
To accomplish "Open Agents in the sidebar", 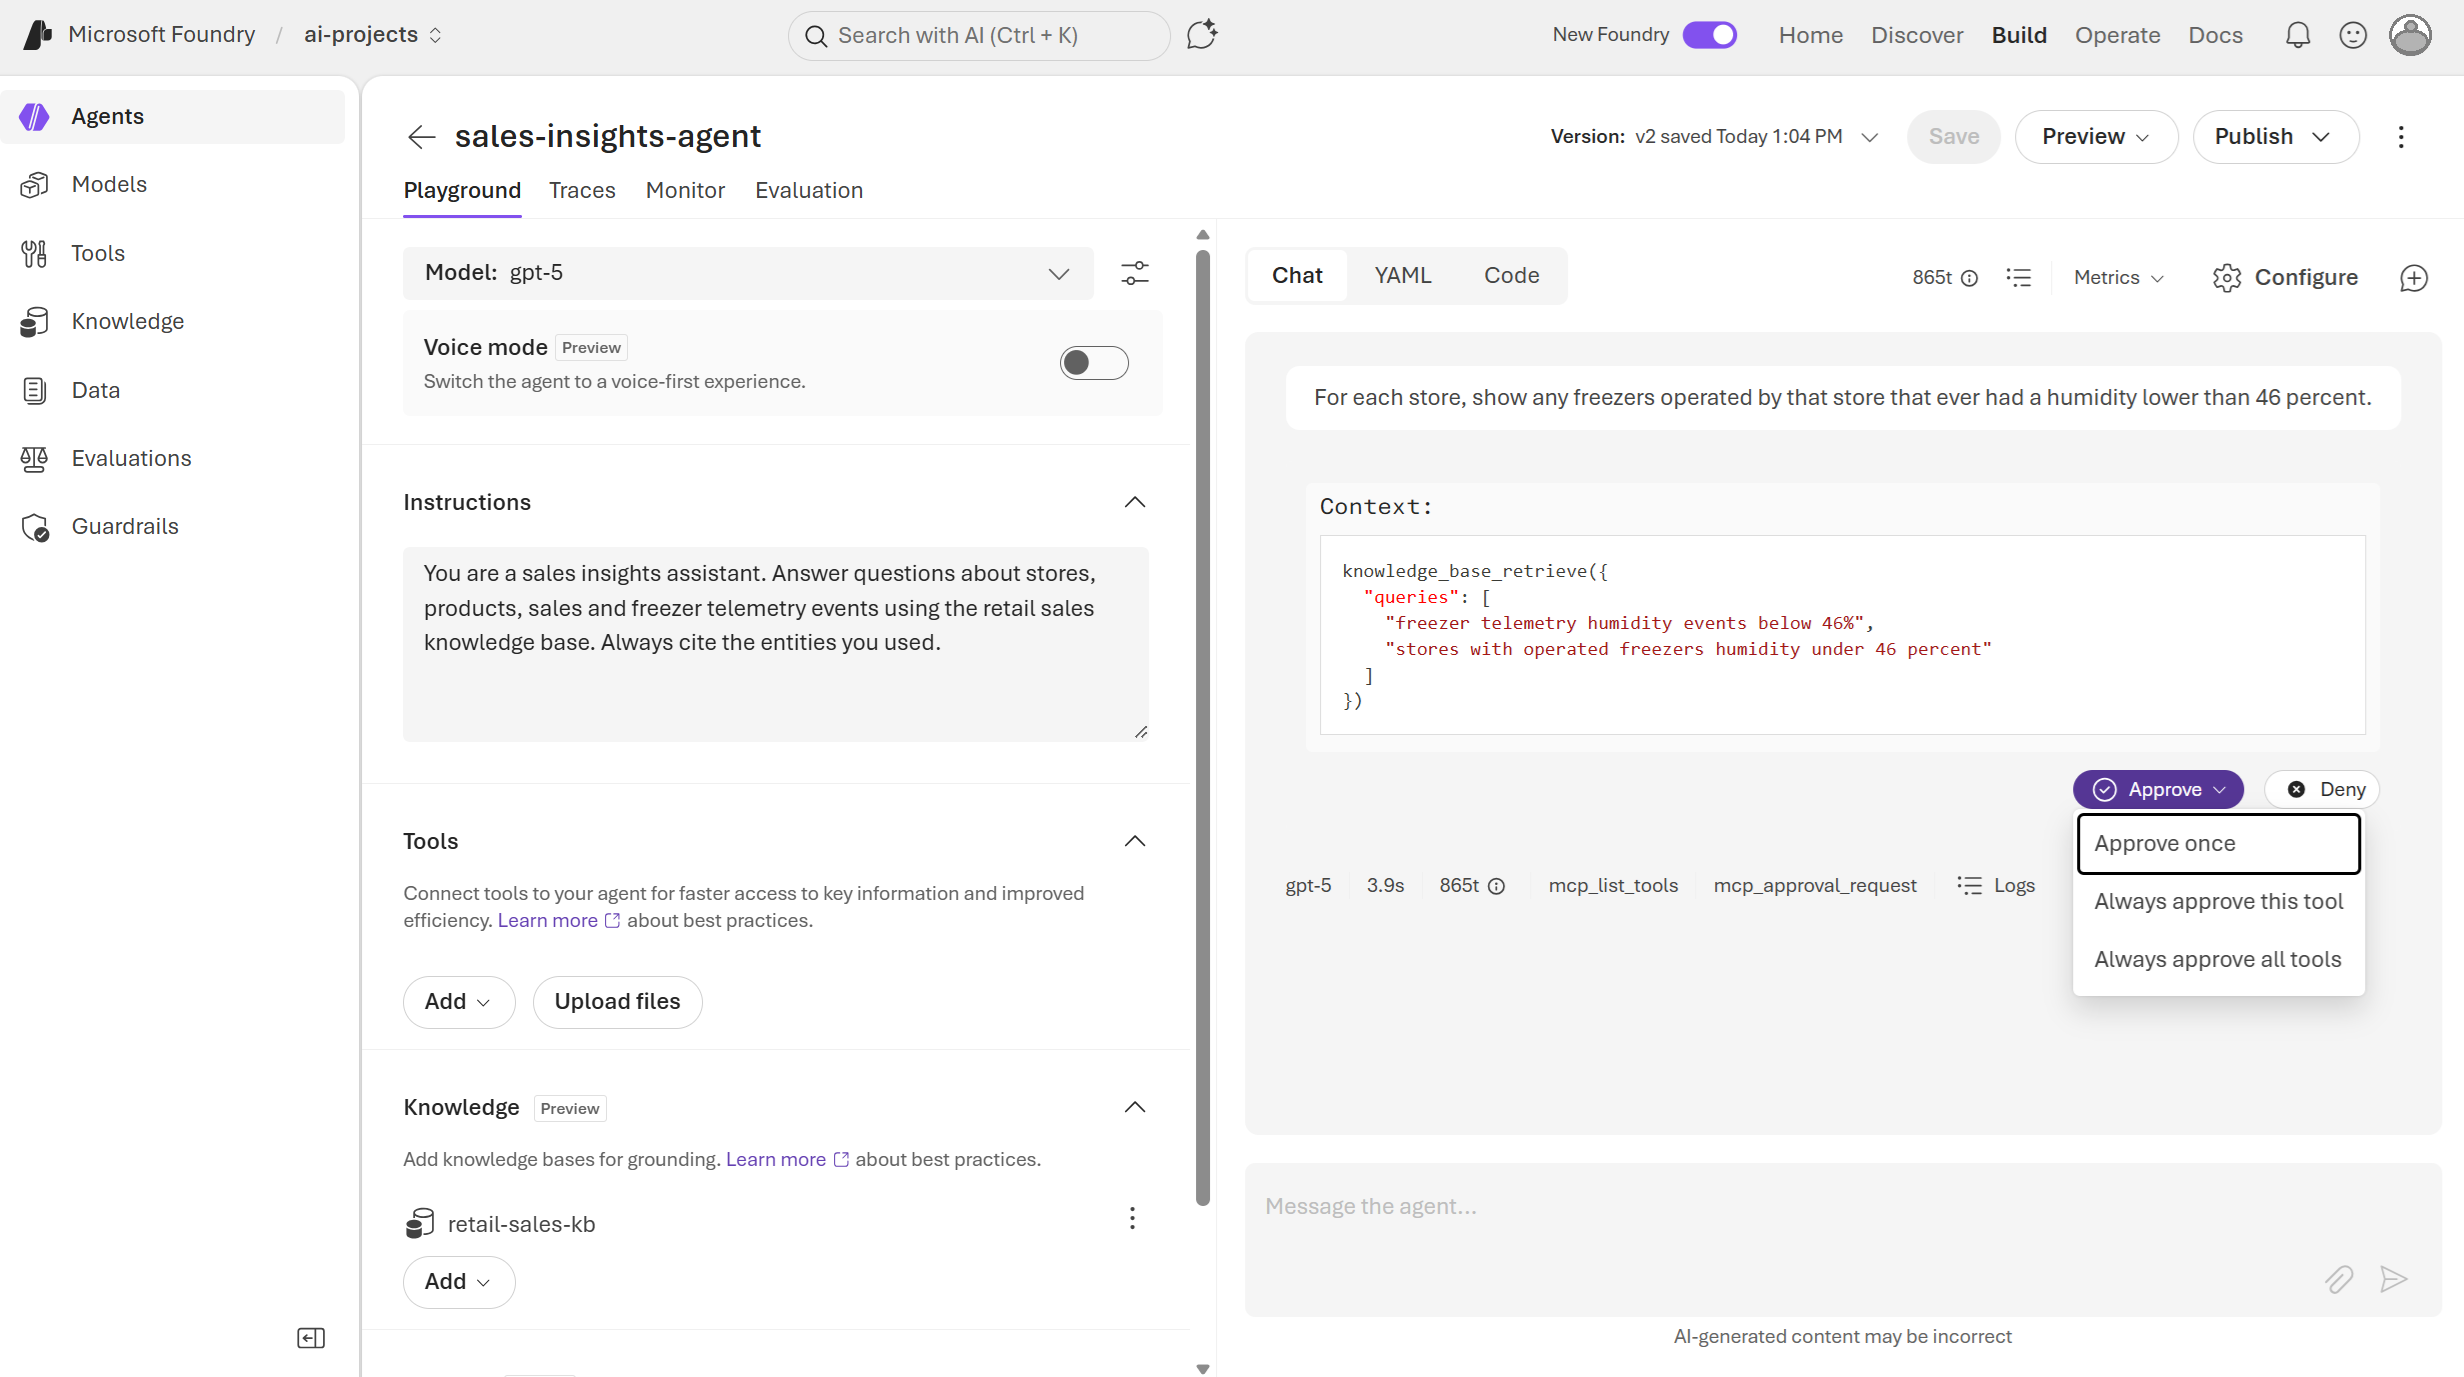I will (173, 117).
